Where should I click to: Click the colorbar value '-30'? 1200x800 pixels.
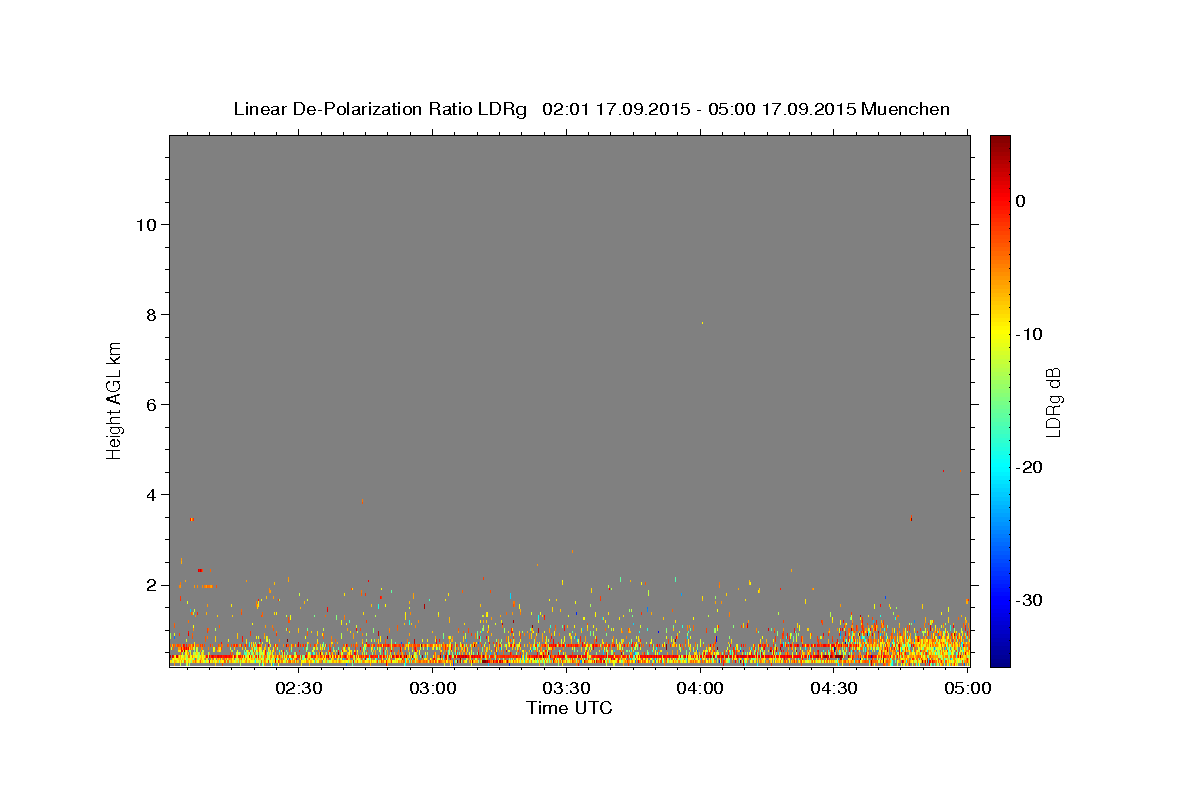click(1029, 600)
